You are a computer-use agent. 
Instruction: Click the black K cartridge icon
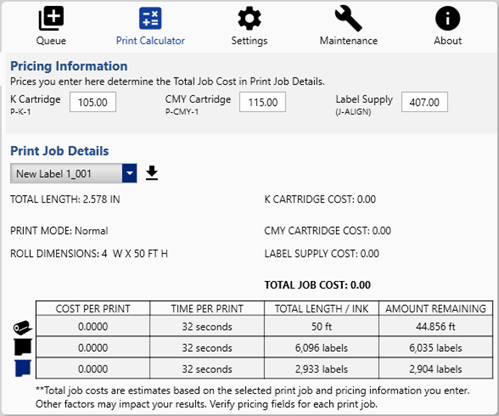pos(23,347)
